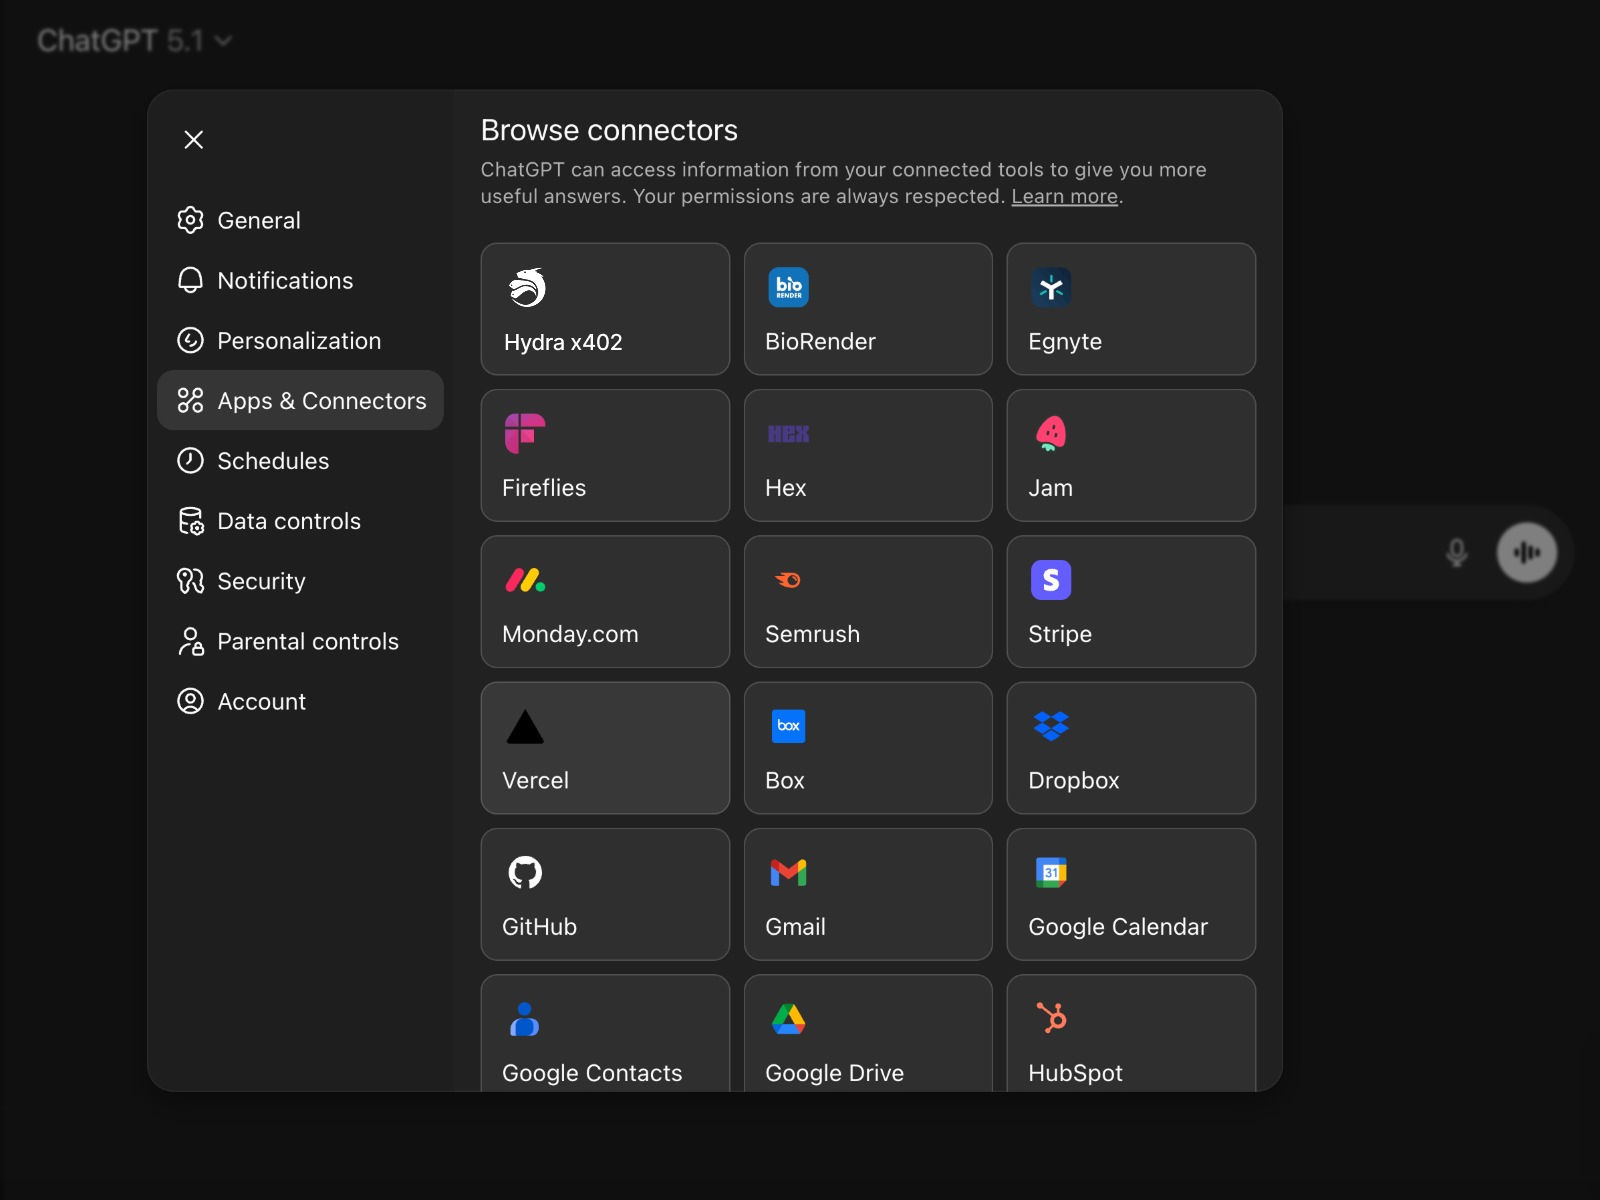Image resolution: width=1600 pixels, height=1200 pixels.
Task: Open the Hydra x402 connector
Action: coord(604,309)
